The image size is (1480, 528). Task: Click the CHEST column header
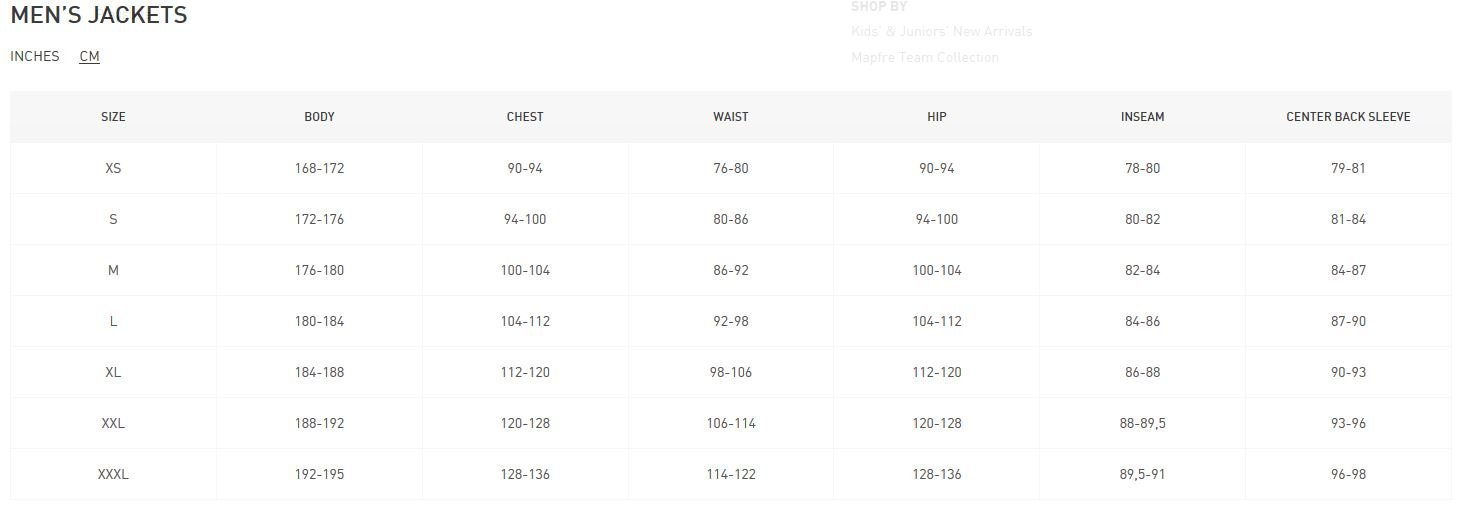(x=525, y=117)
